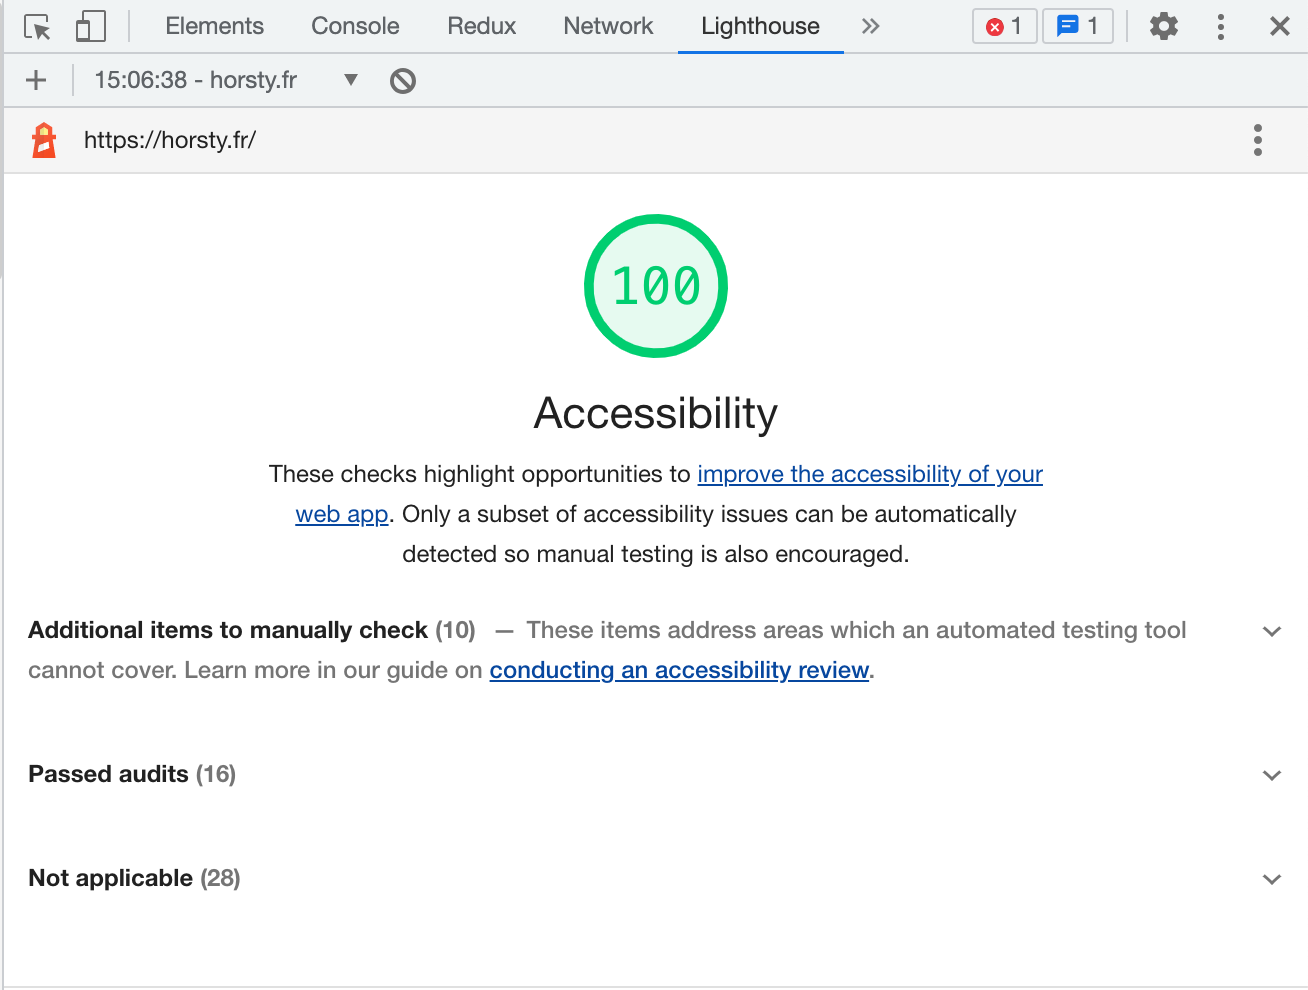Open the Redux tab
1308x990 pixels.
click(x=482, y=27)
